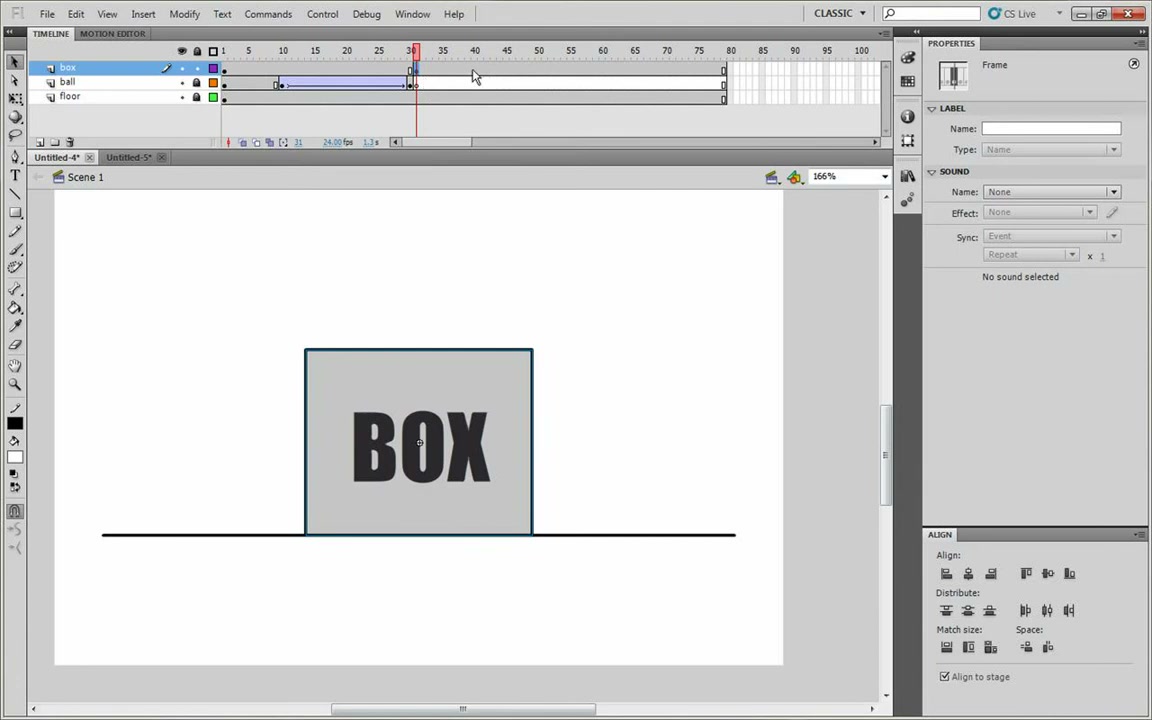The image size is (1152, 720).
Task: Click the white fill color swatch
Action: point(15,457)
